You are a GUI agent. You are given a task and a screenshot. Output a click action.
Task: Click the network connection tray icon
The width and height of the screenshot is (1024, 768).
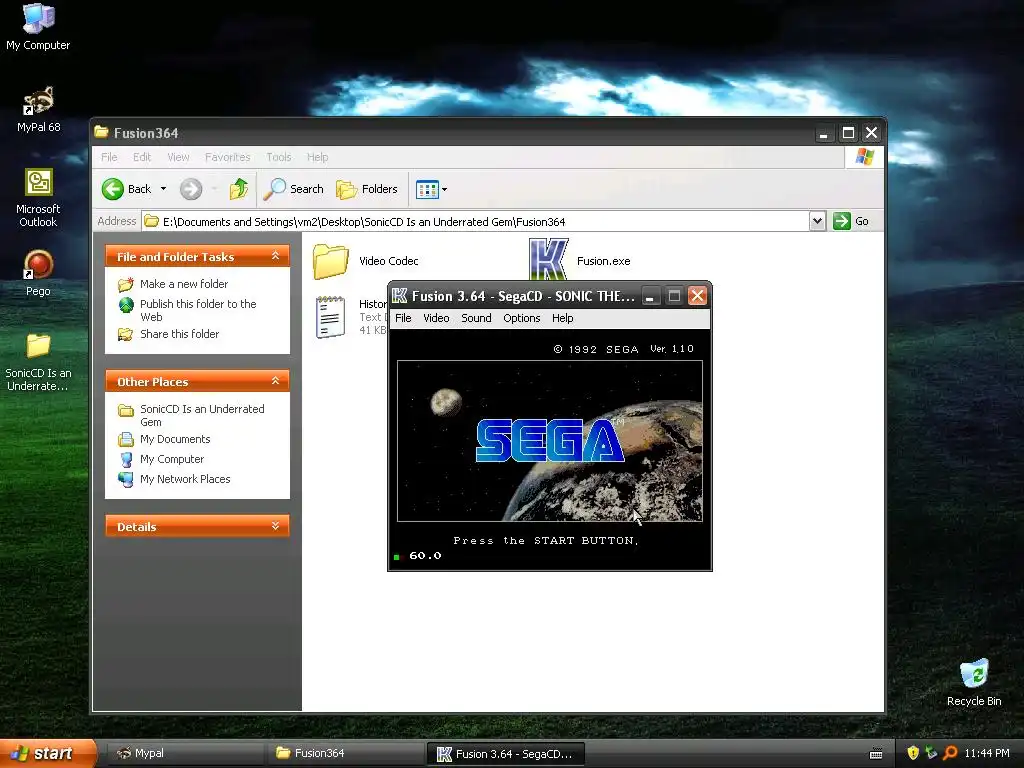point(931,753)
